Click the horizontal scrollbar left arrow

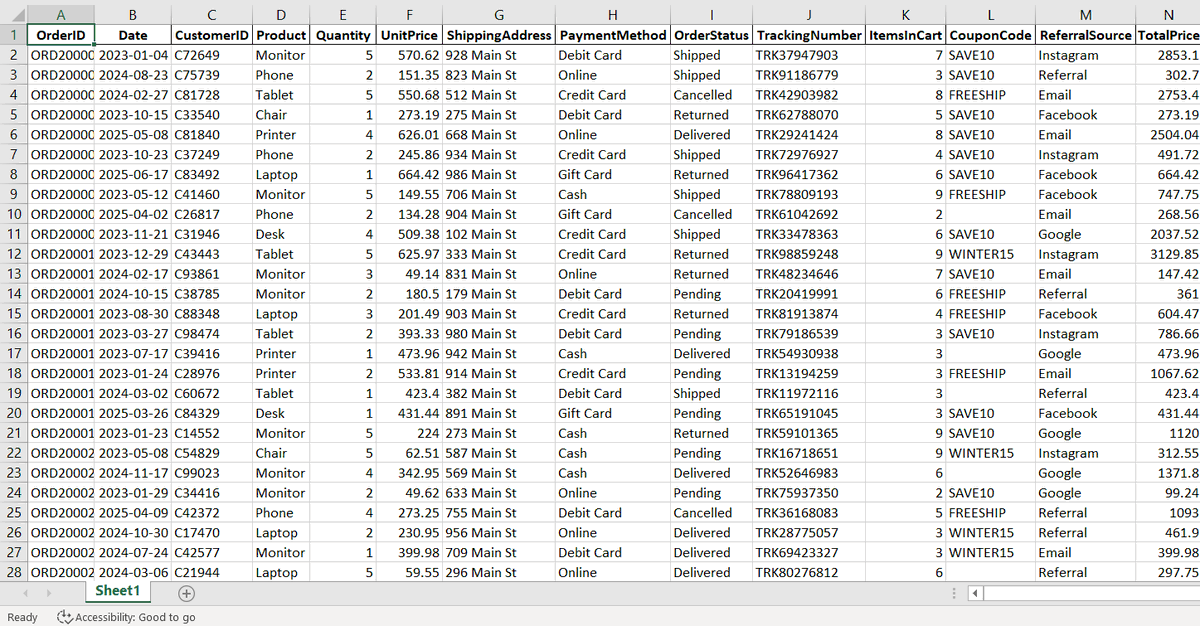[978, 593]
